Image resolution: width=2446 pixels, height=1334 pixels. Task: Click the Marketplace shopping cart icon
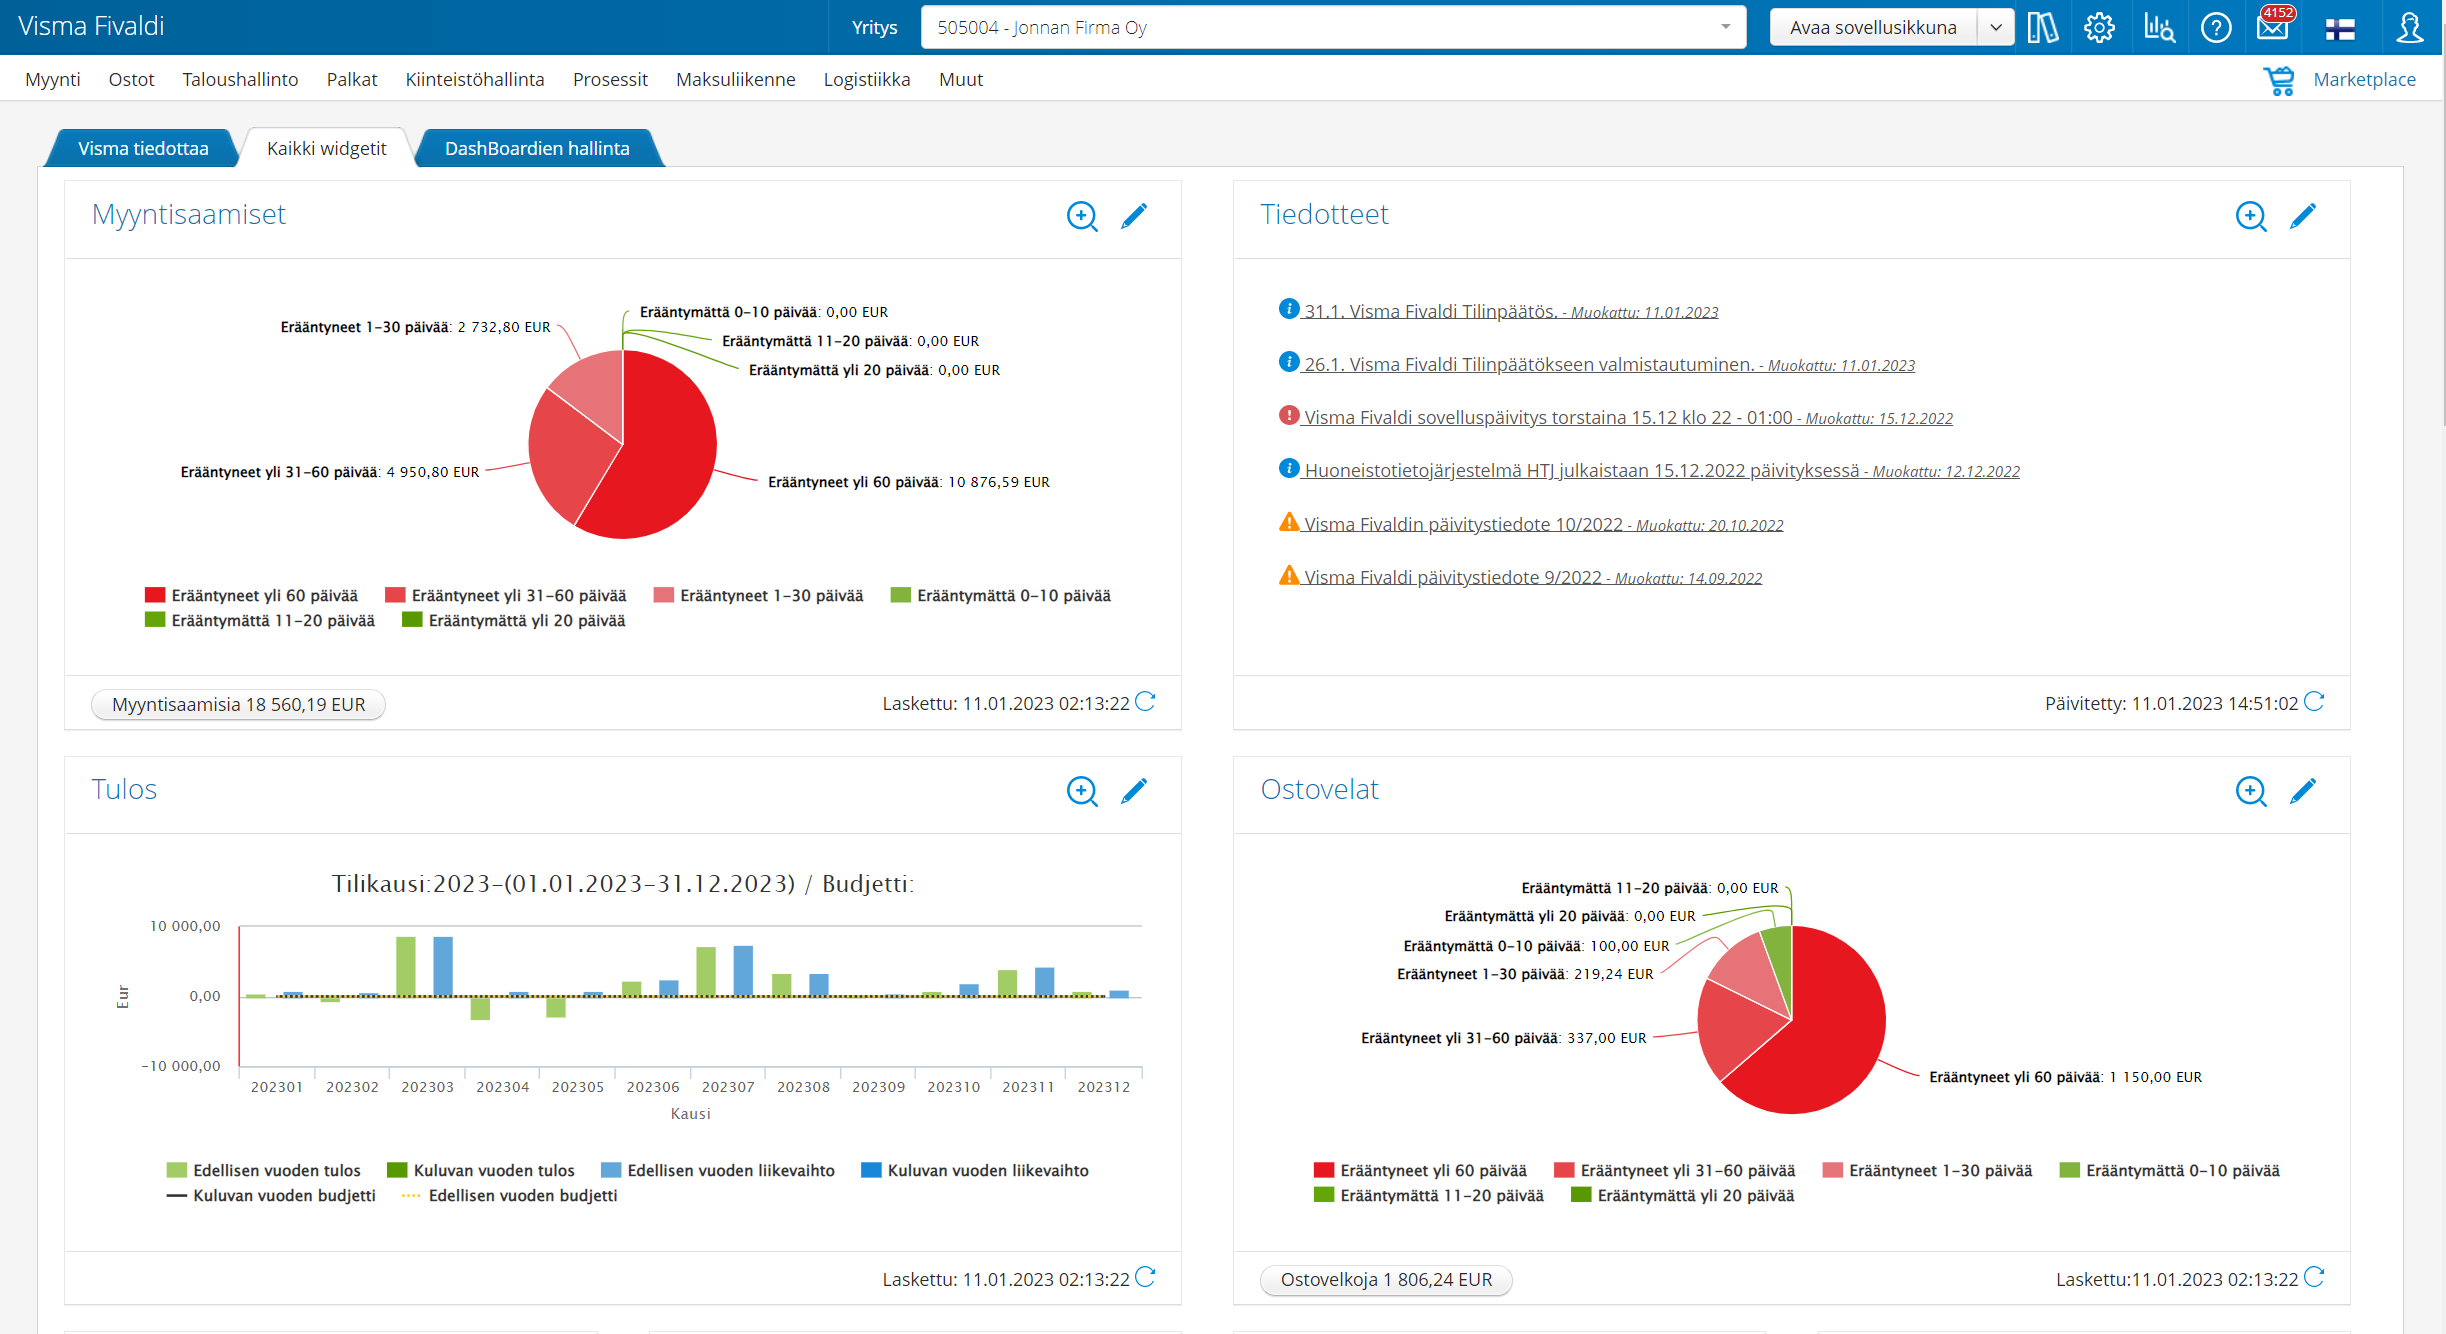[x=2279, y=80]
